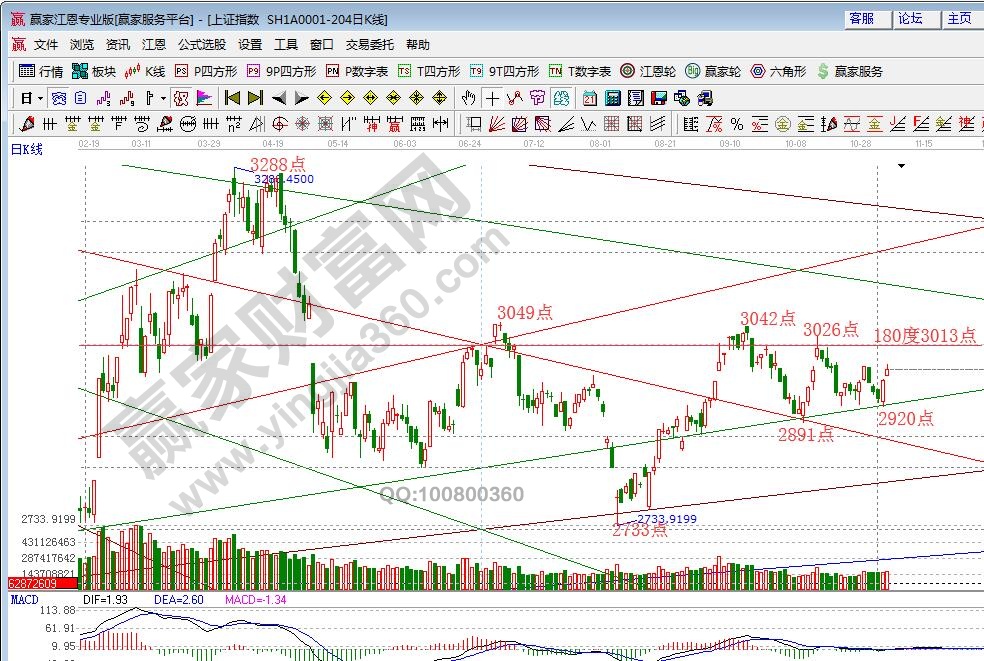Expand the 日 period dropdown arrow

pyautogui.click(x=40, y=98)
